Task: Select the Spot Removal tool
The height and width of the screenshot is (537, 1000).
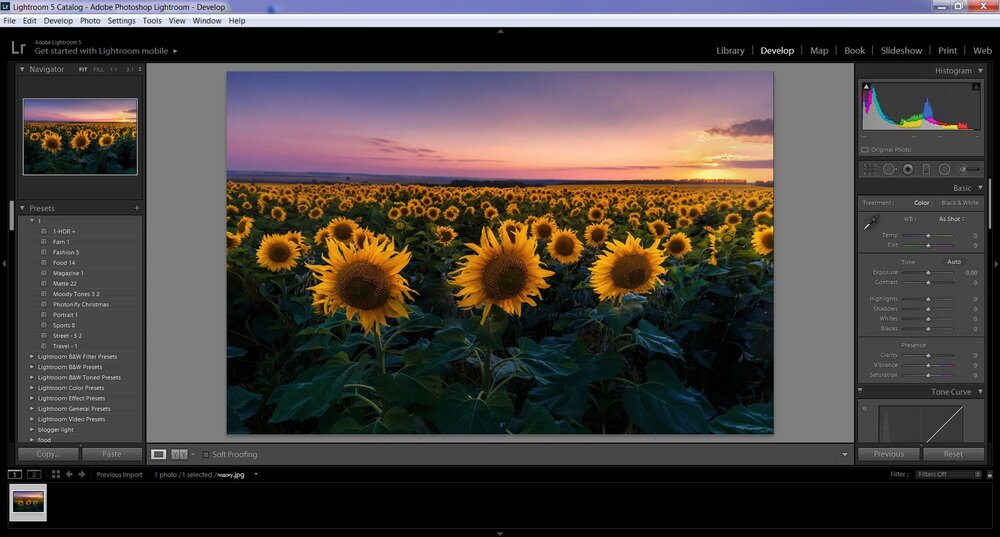Action: point(889,169)
